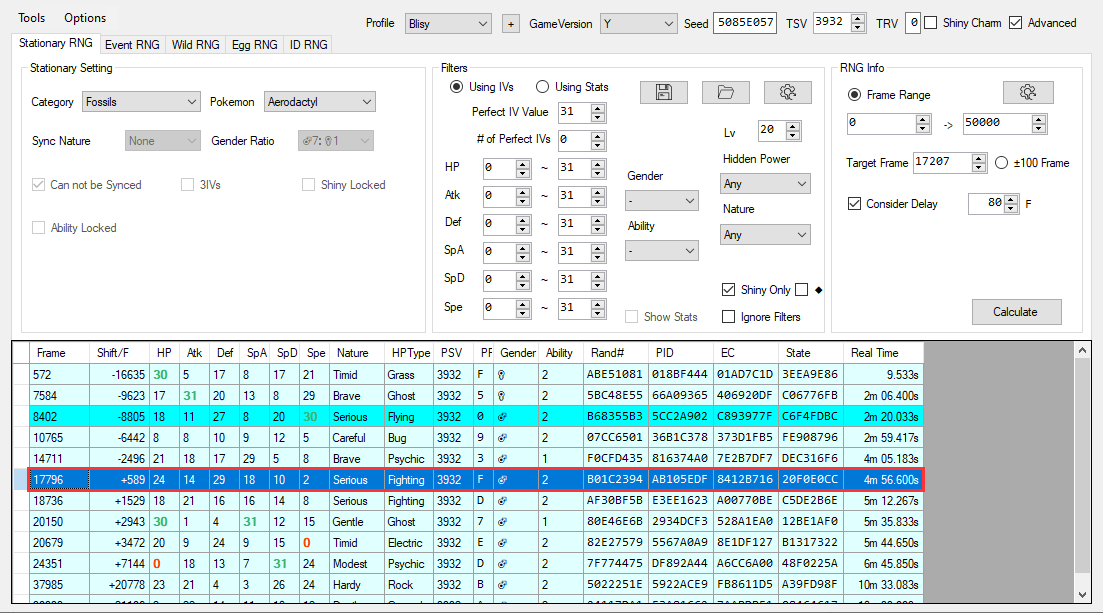Select the Using IVs radio button
The height and width of the screenshot is (613, 1103).
pyautogui.click(x=457, y=87)
